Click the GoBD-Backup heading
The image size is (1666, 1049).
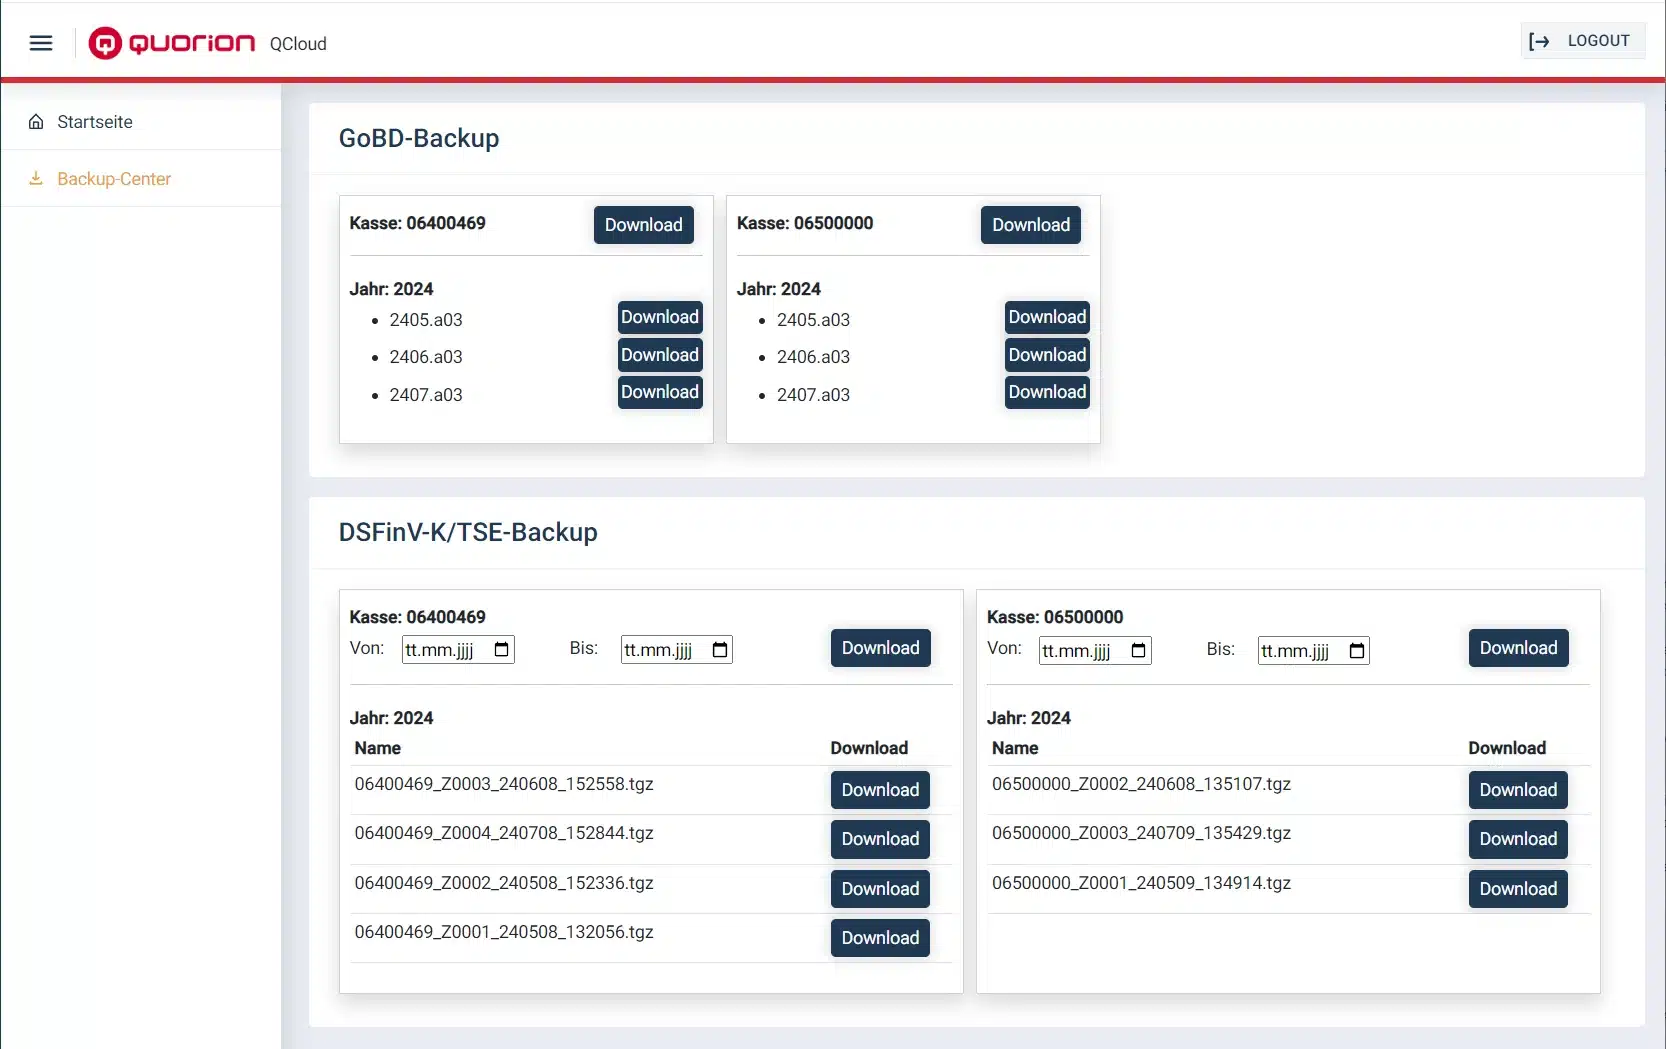pos(419,138)
